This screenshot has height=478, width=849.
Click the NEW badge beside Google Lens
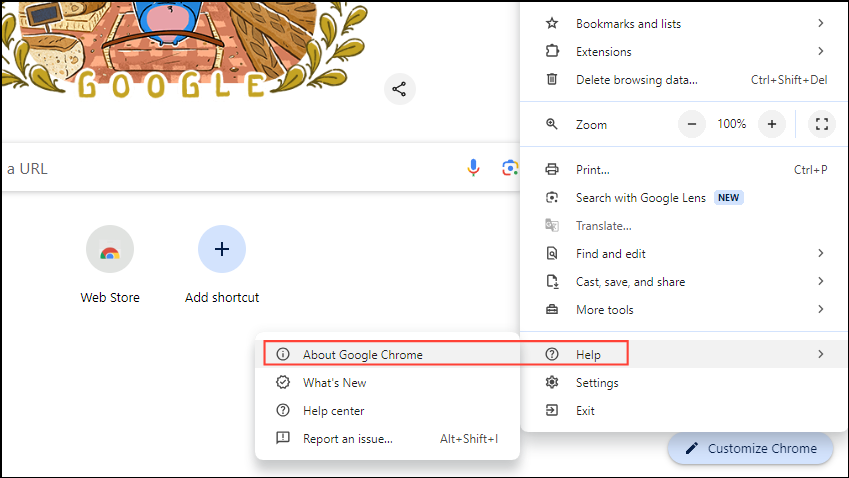(x=728, y=198)
